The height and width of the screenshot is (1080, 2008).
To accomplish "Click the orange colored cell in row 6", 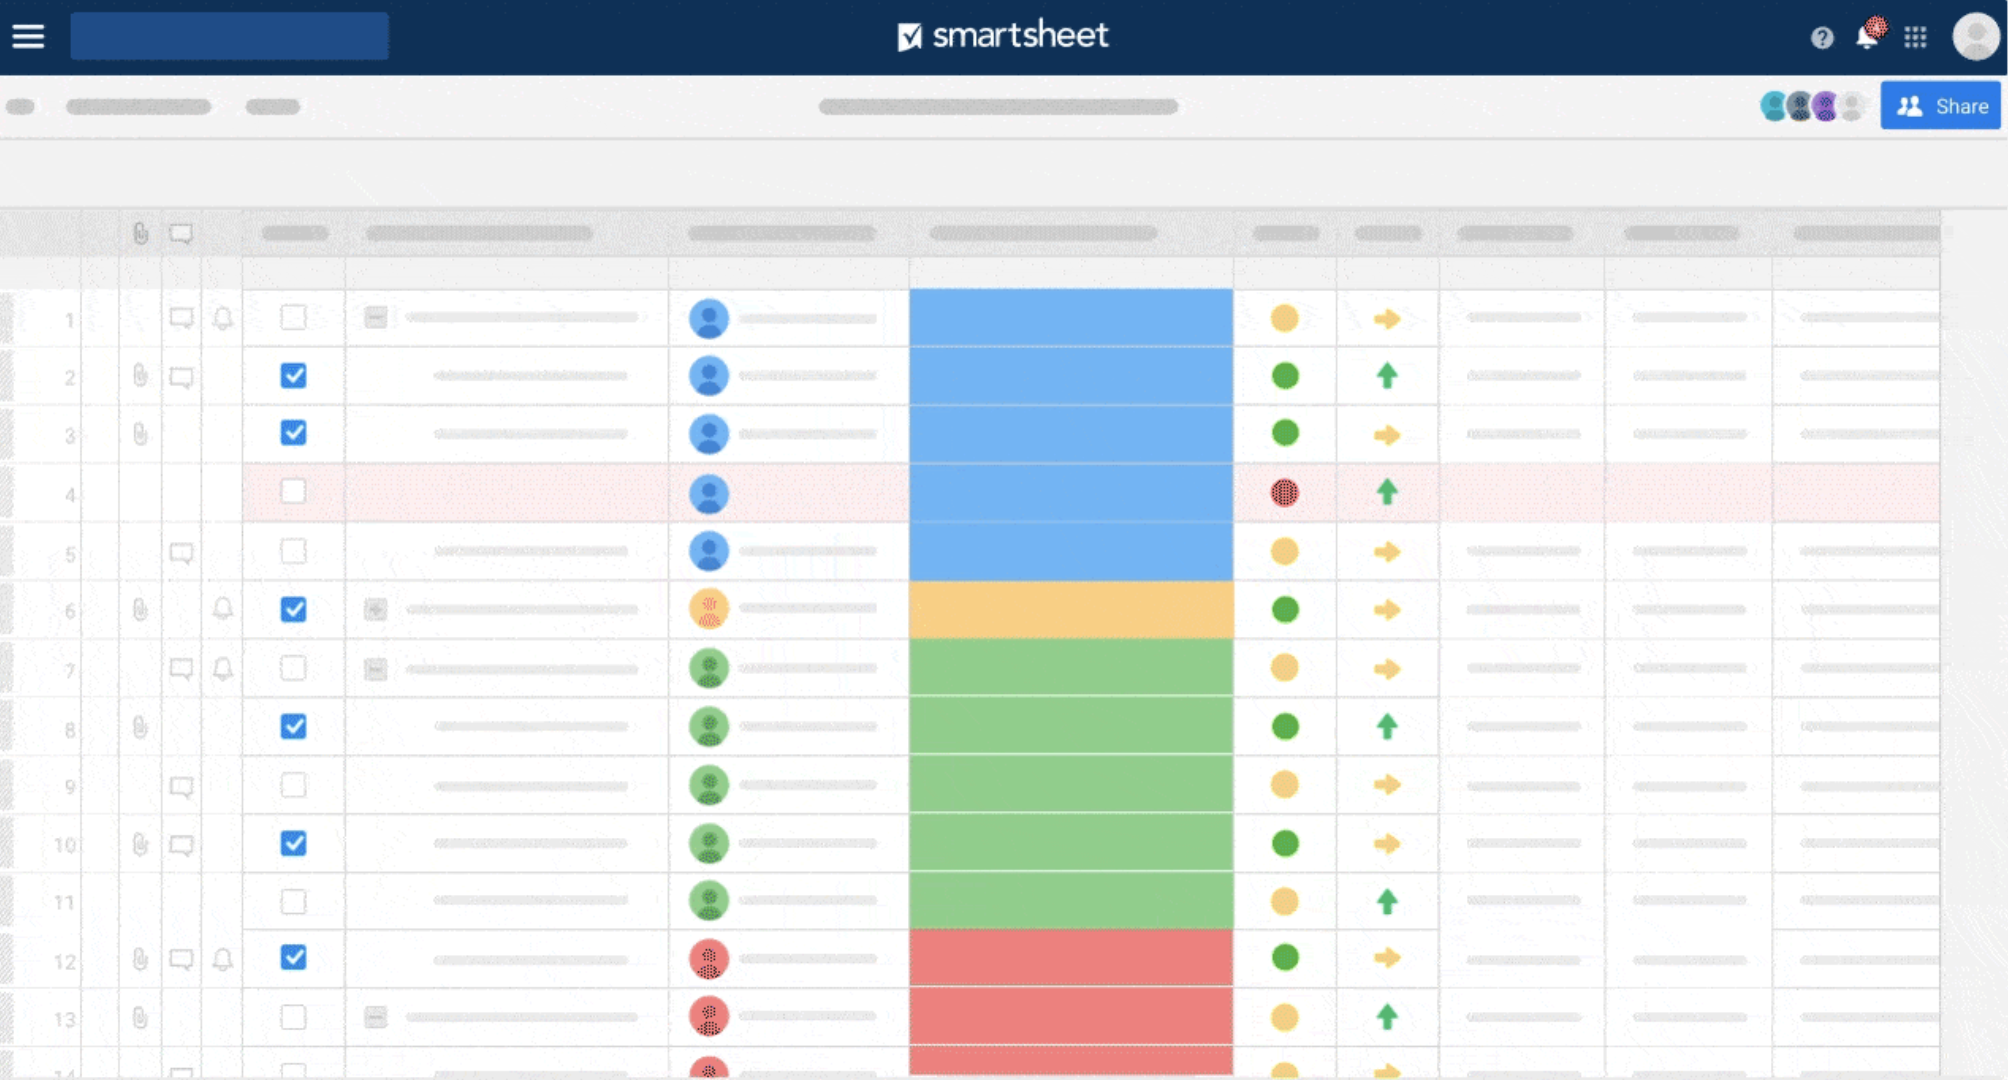I will 1070,609.
